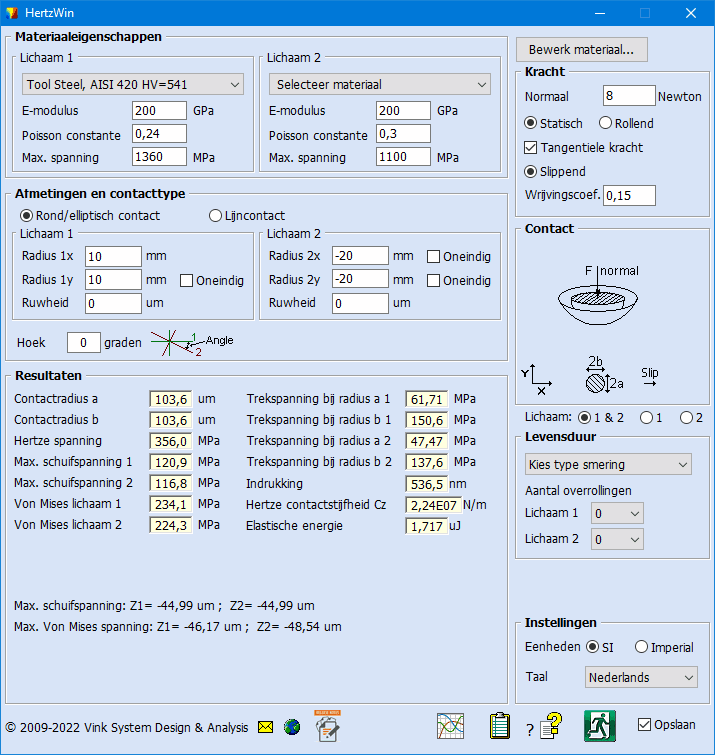Click the email envelope icon

coord(265,727)
